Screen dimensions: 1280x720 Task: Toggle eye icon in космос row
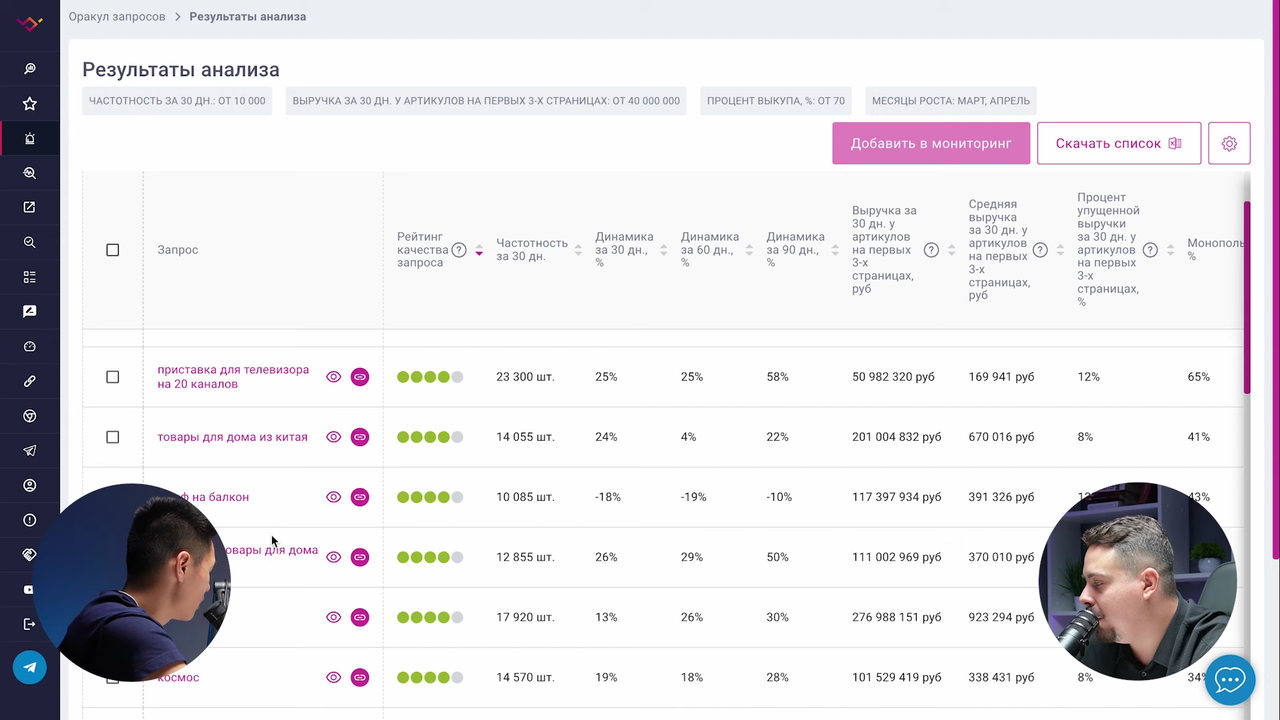click(x=334, y=677)
